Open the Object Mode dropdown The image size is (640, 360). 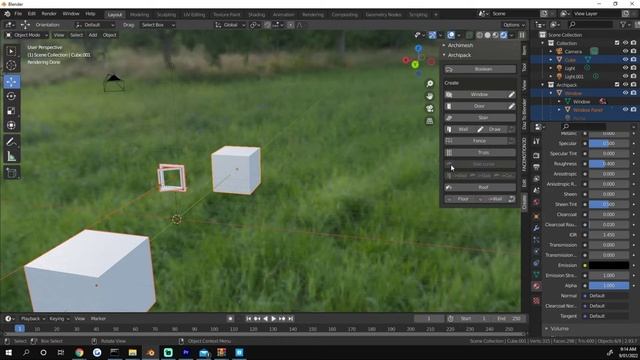coord(27,35)
